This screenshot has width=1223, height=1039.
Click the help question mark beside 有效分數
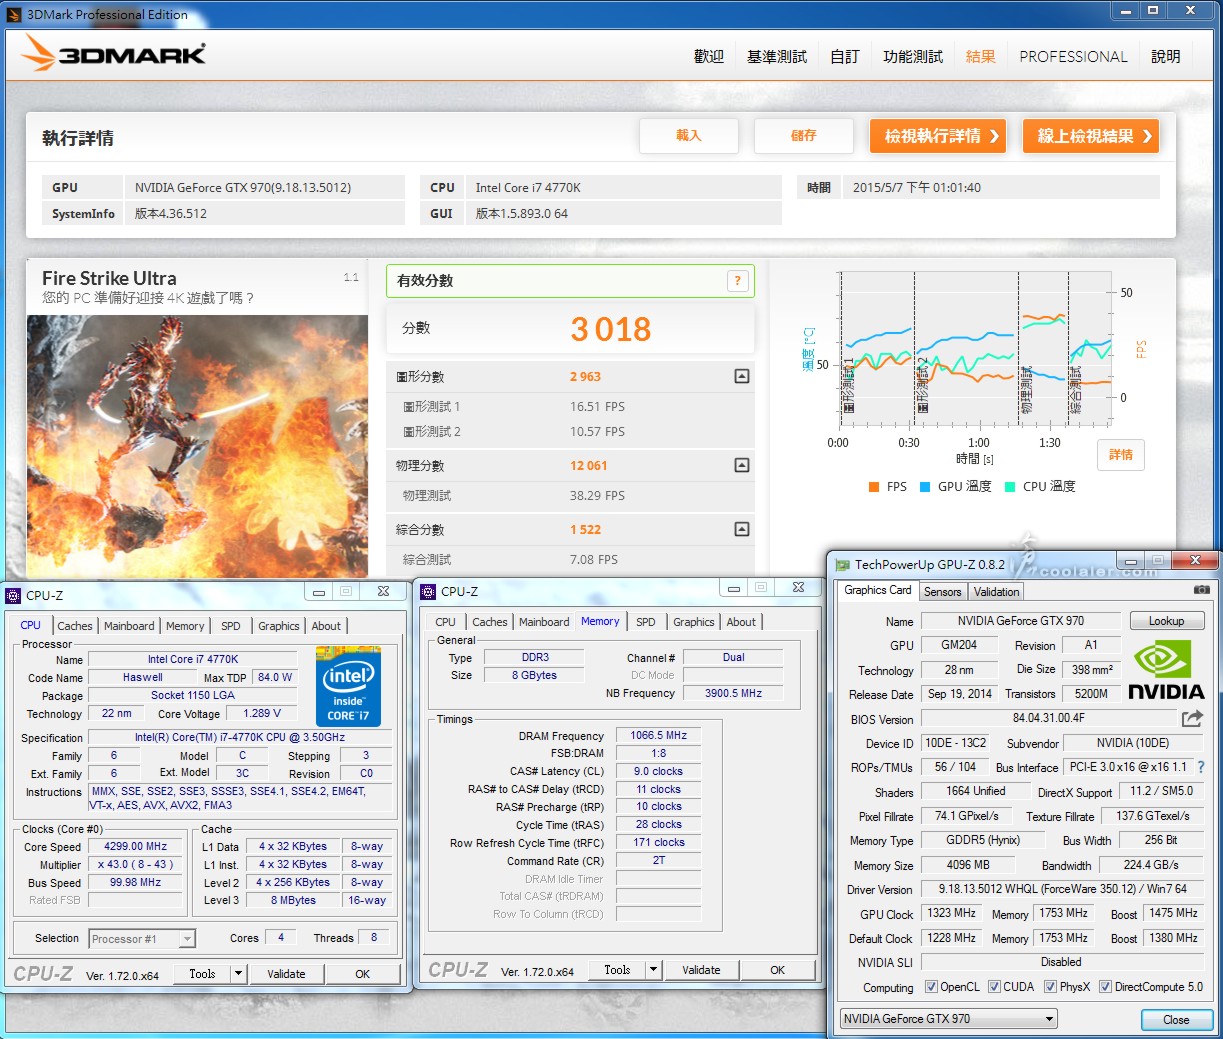coord(737,281)
